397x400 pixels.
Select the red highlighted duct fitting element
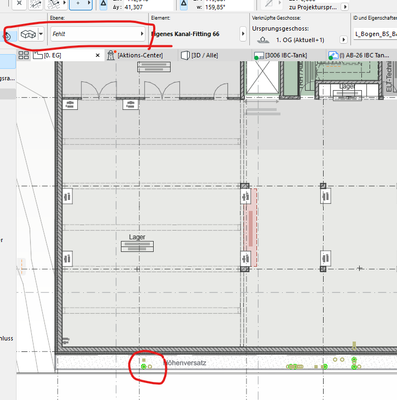[x=251, y=228]
